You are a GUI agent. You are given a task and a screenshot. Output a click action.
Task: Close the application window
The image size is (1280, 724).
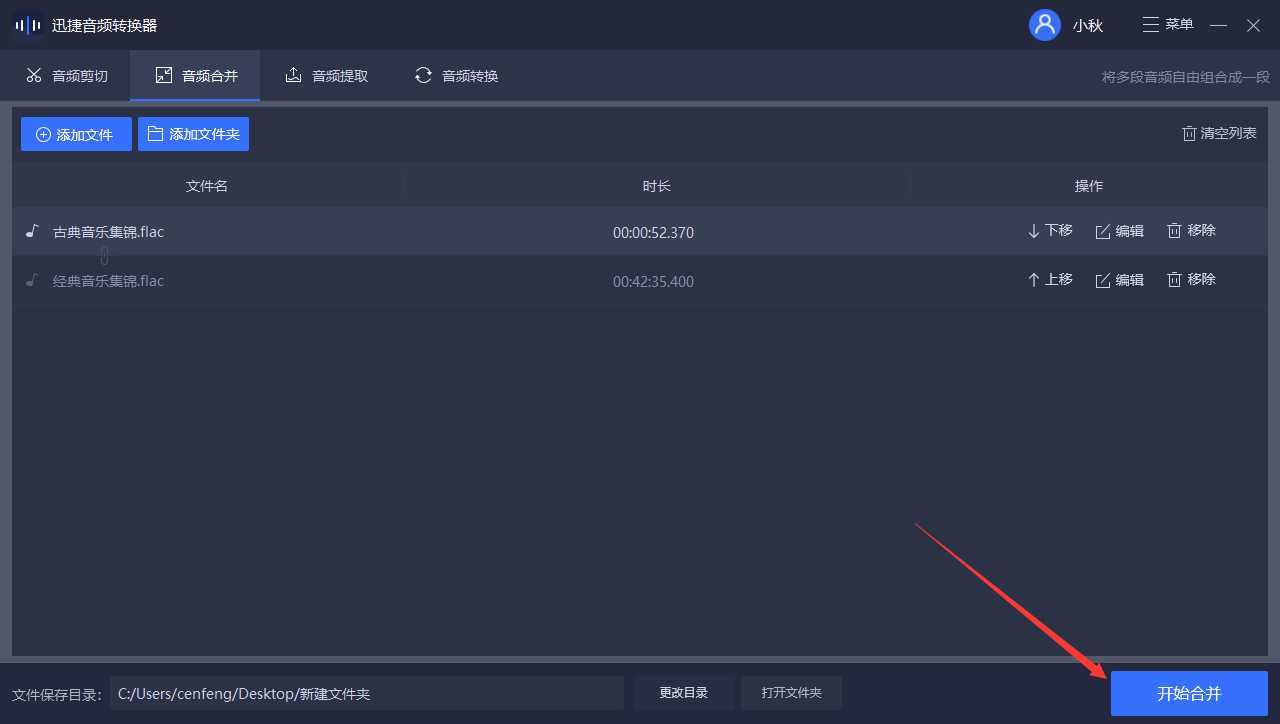click(1253, 25)
